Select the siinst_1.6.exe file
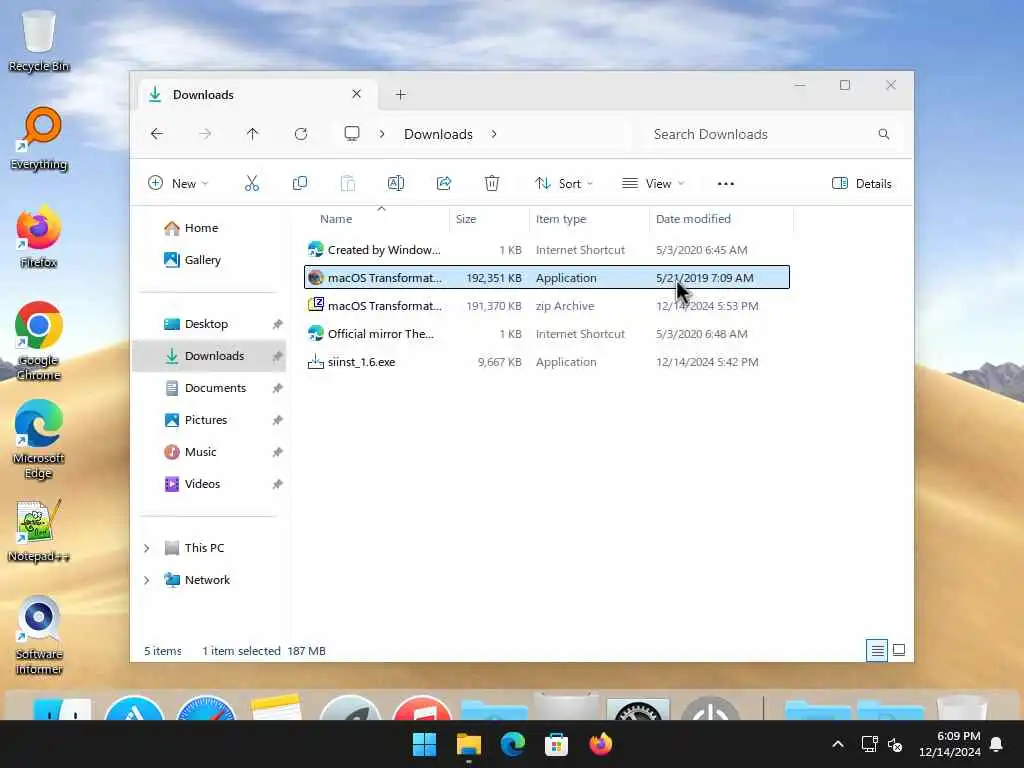This screenshot has height=768, width=1024. click(x=547, y=362)
